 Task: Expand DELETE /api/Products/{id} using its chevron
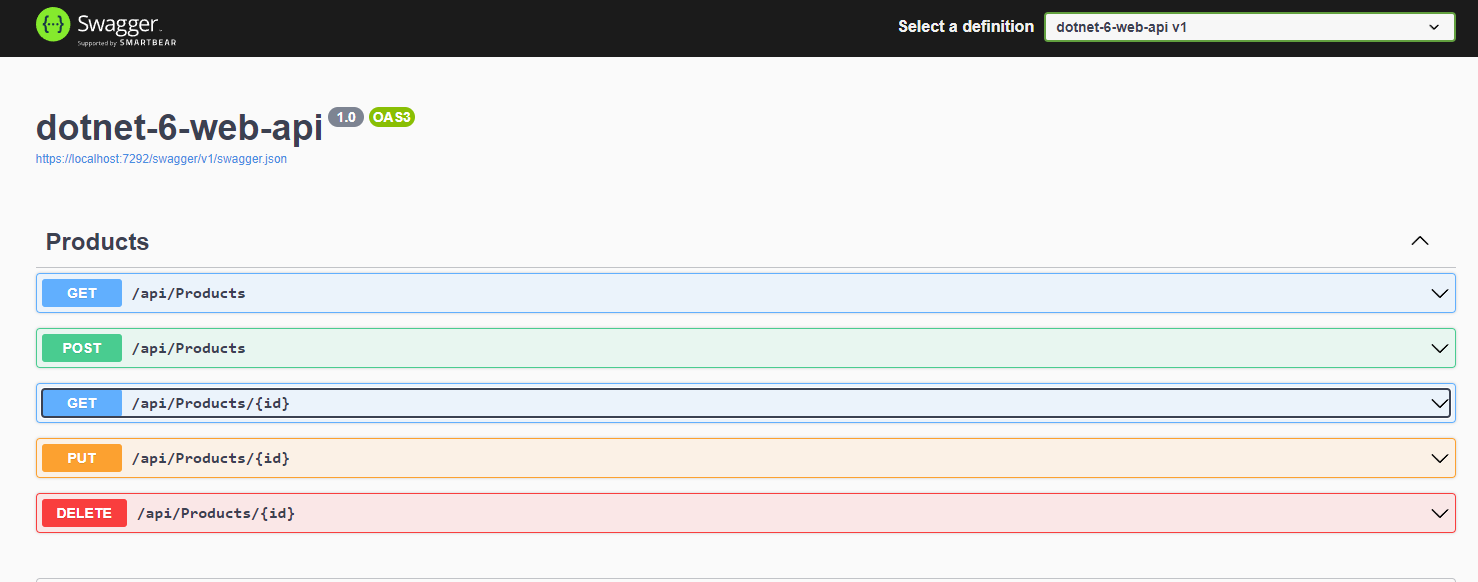click(x=1440, y=513)
